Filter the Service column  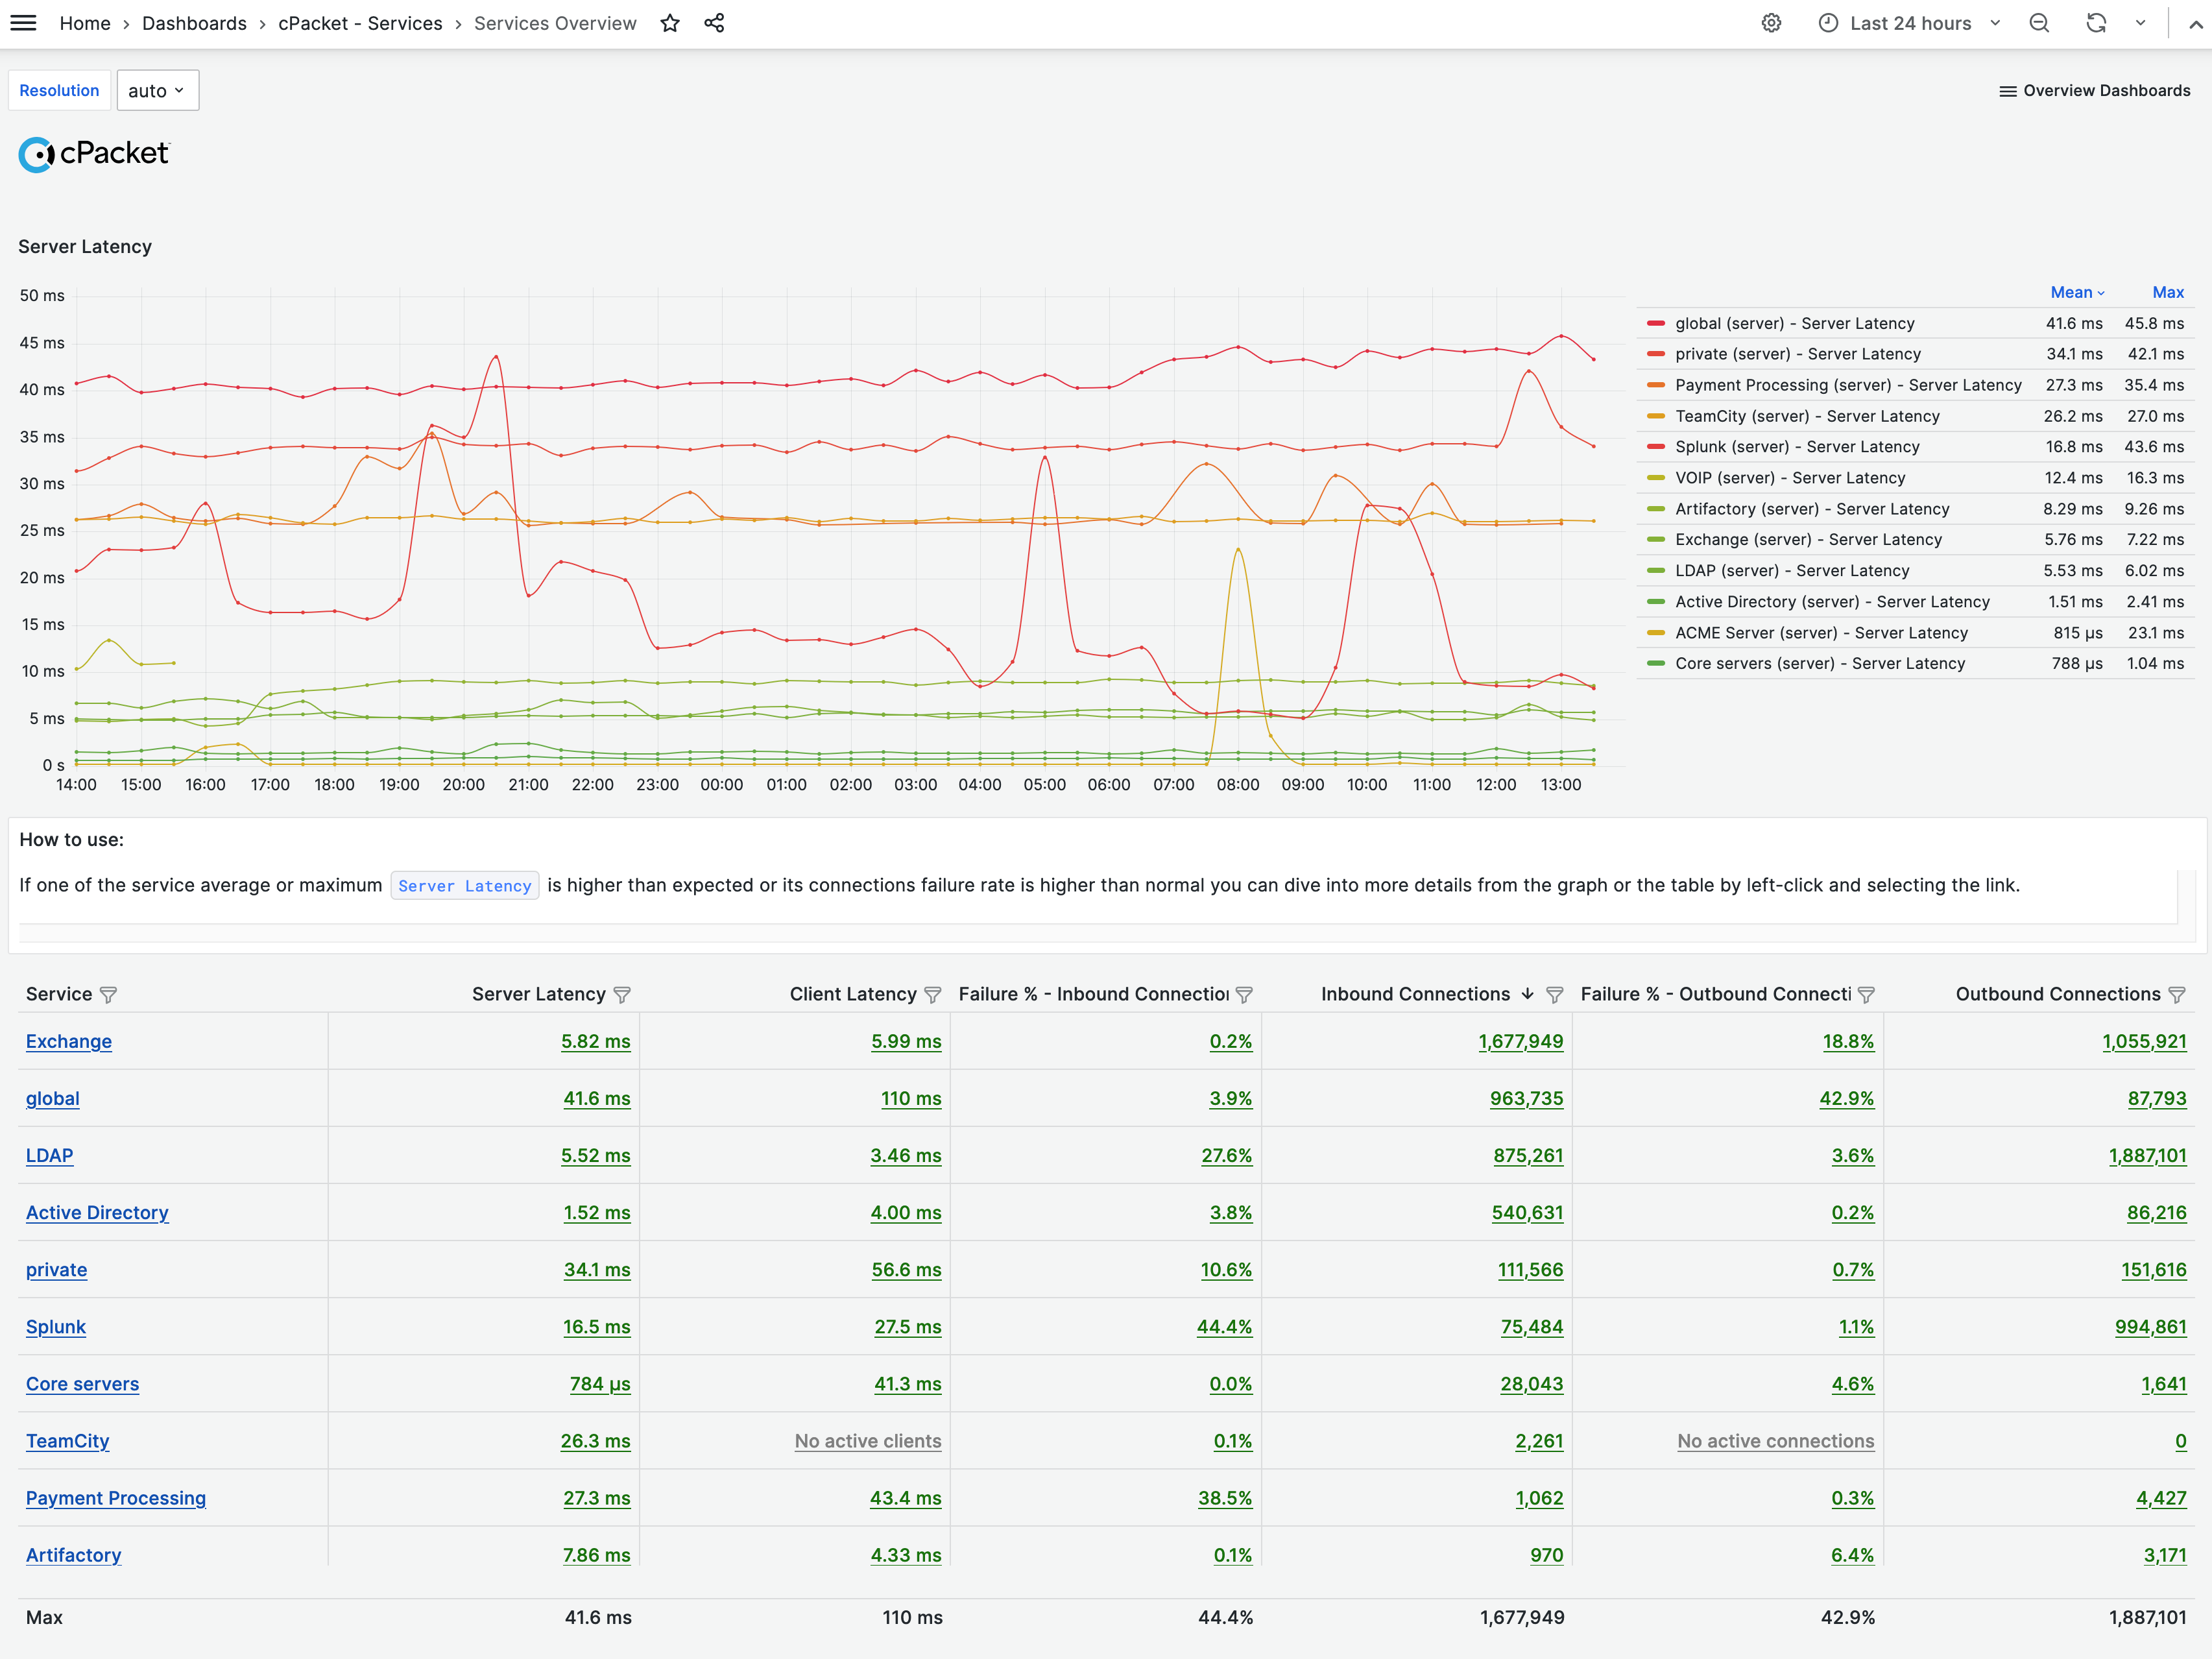(109, 995)
